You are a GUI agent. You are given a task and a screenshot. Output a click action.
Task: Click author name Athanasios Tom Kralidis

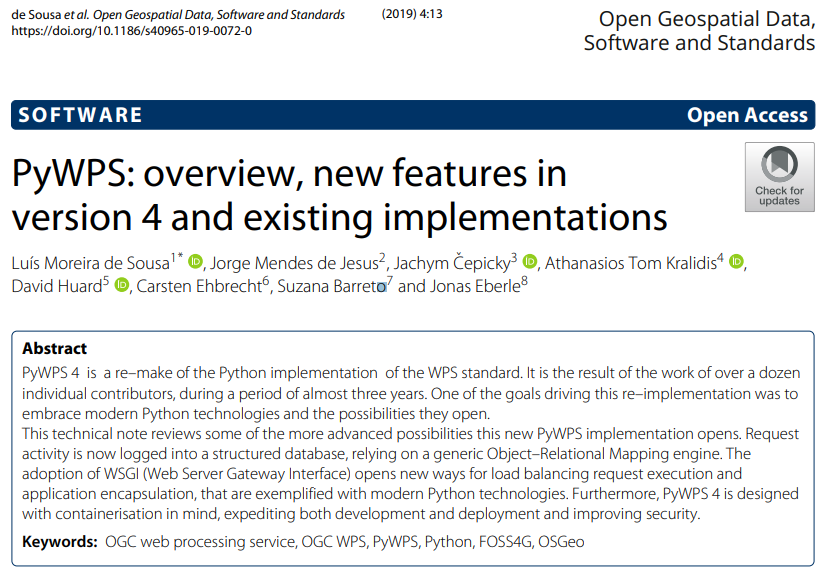pyautogui.click(x=630, y=263)
